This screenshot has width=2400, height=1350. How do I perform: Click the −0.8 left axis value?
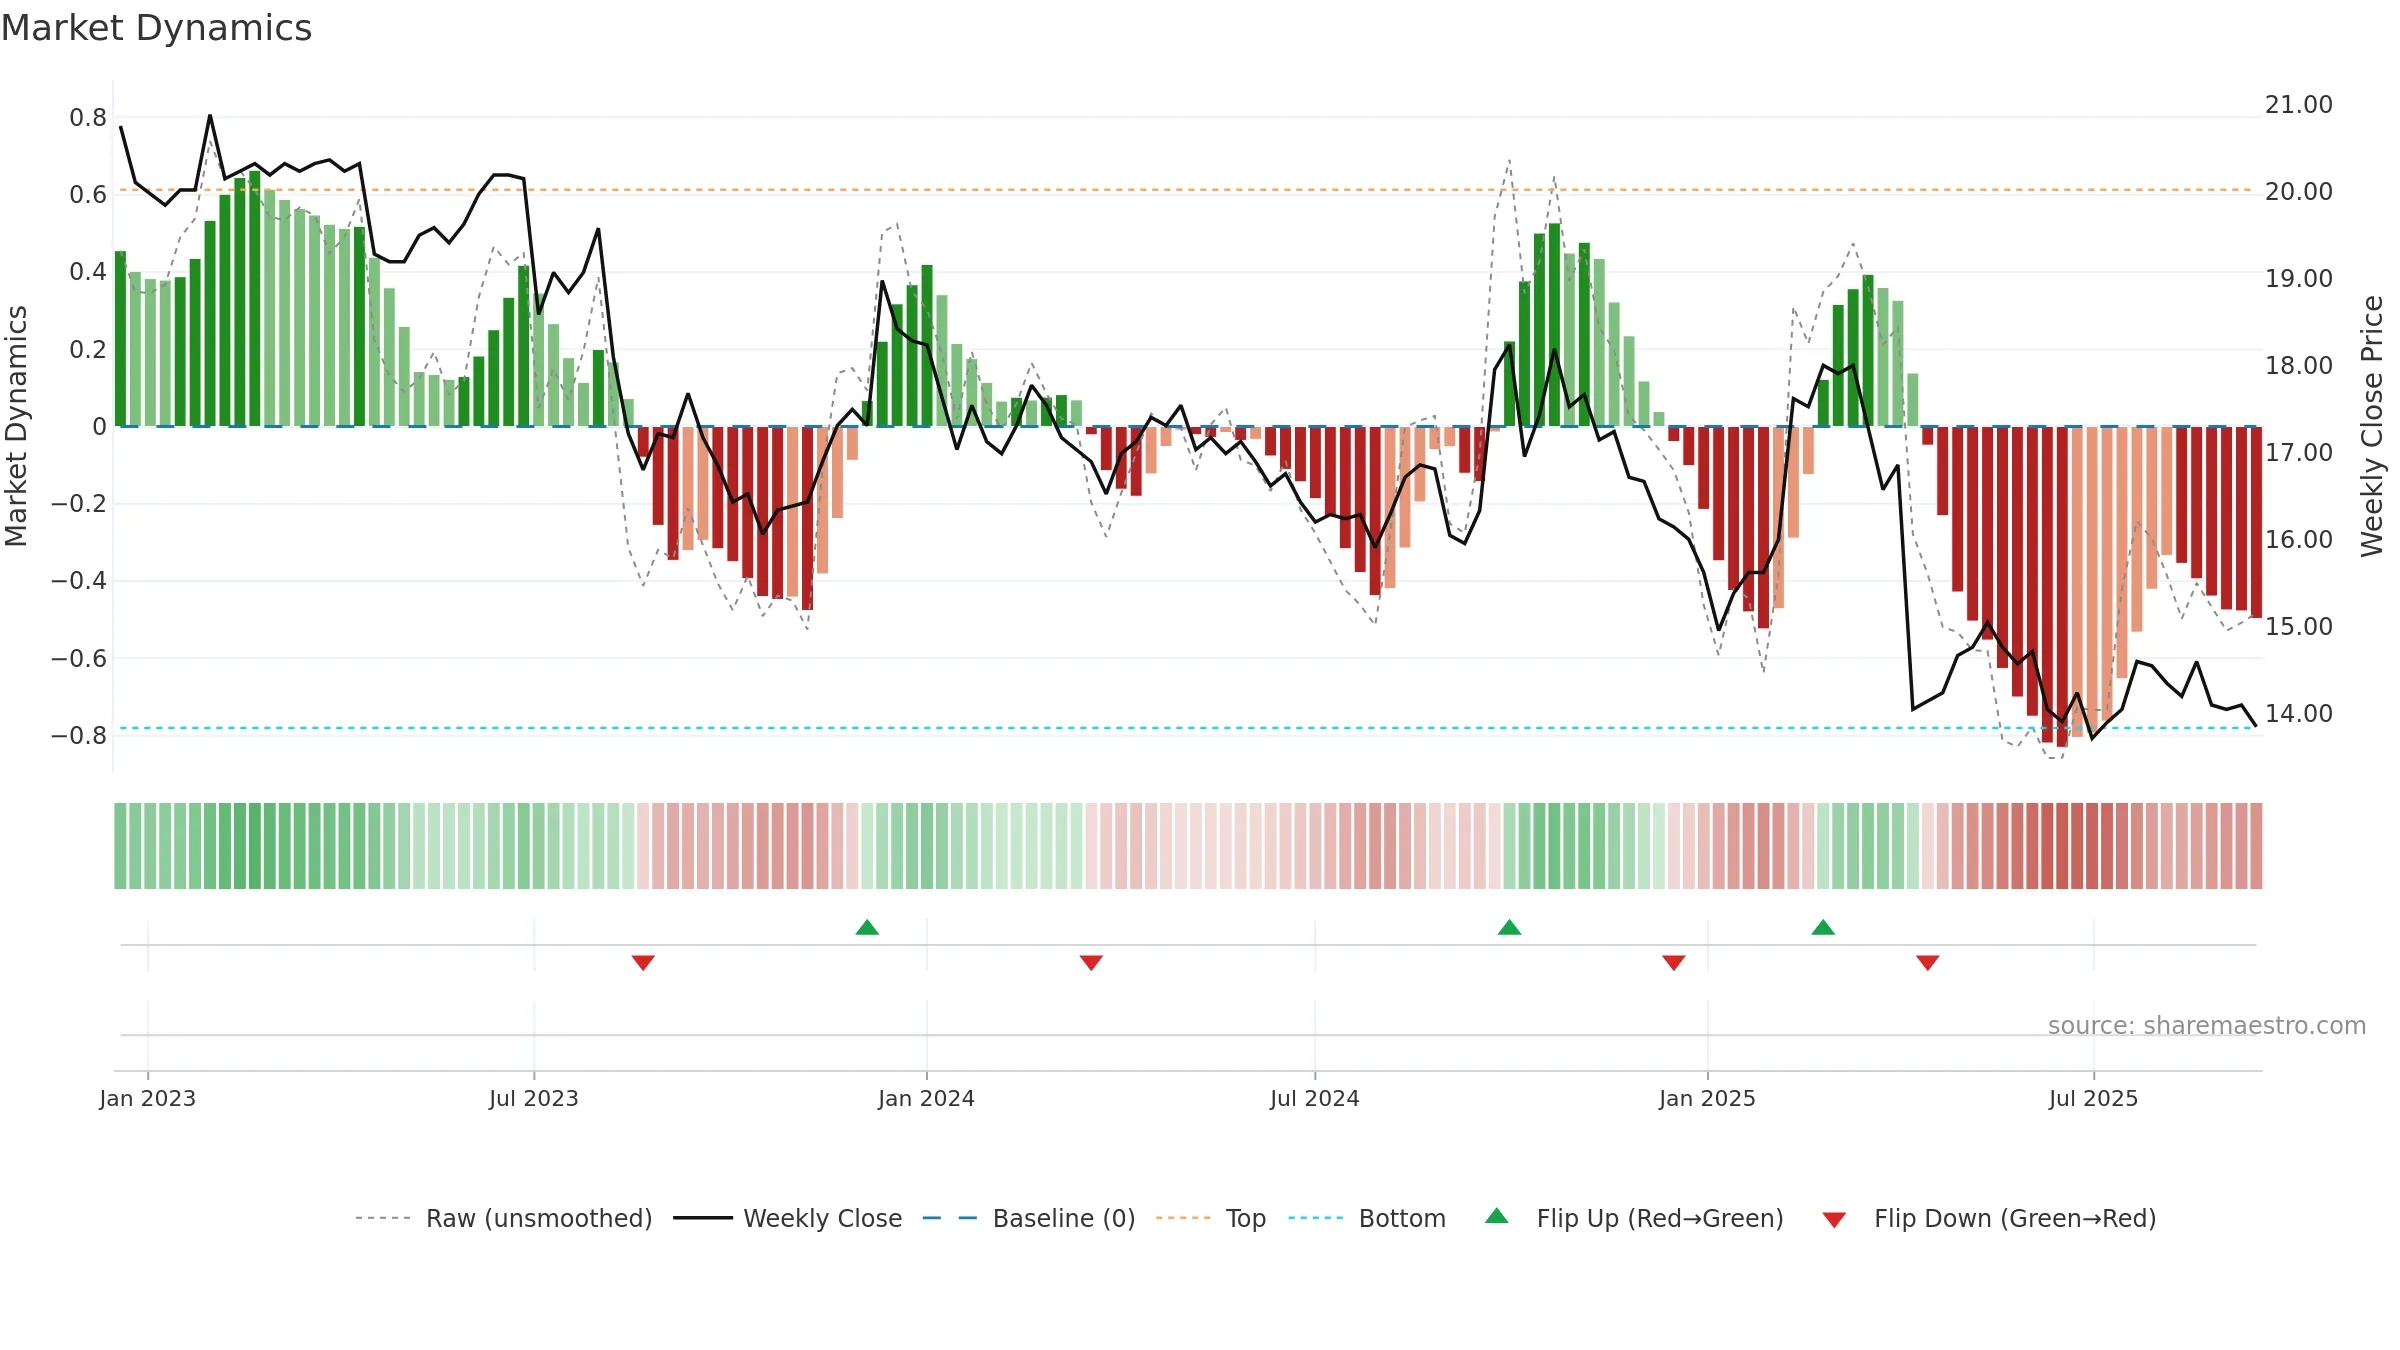coord(79,735)
